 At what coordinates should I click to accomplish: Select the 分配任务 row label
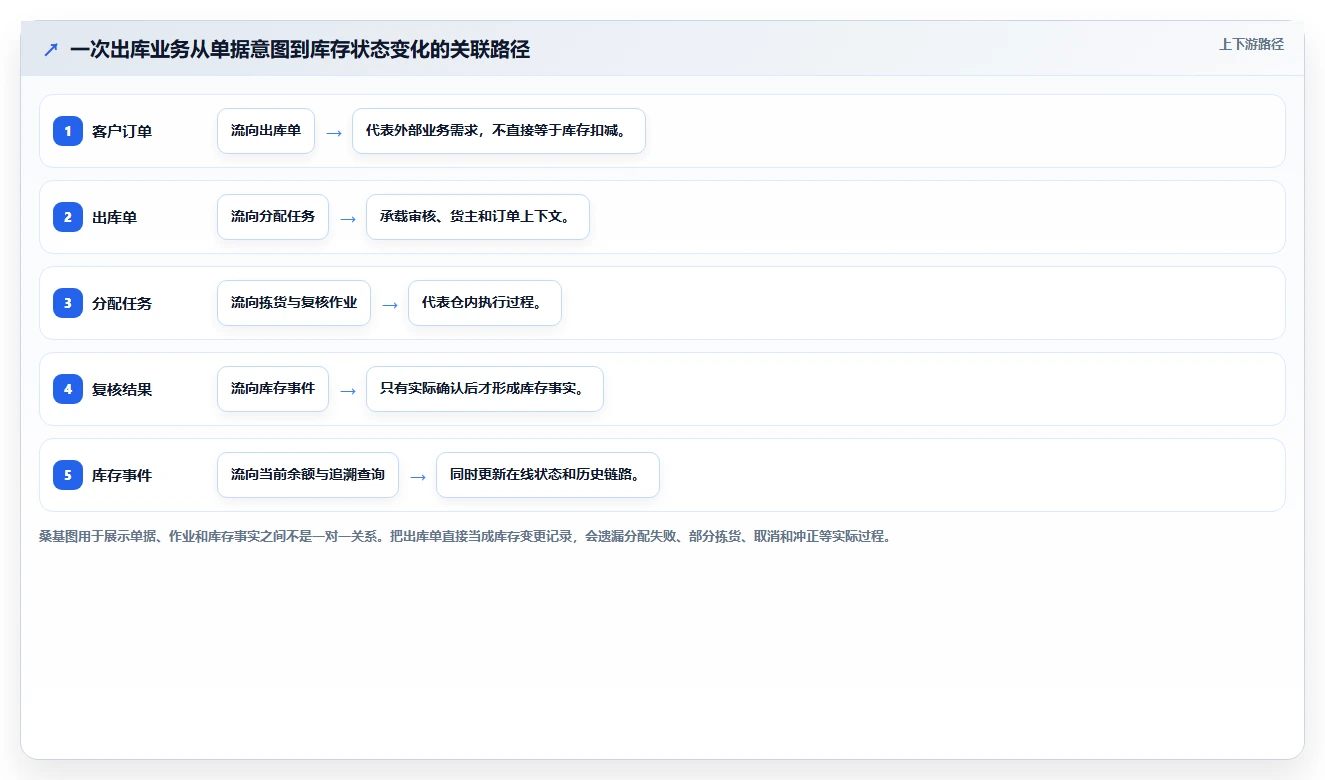[x=122, y=303]
